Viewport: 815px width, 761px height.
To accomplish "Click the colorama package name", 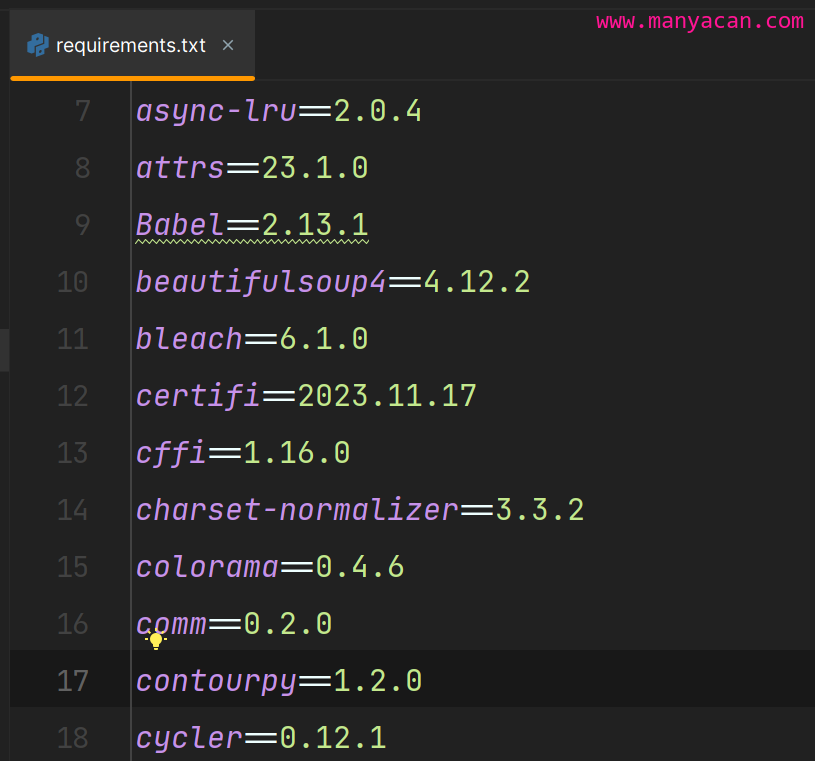I will point(207,567).
